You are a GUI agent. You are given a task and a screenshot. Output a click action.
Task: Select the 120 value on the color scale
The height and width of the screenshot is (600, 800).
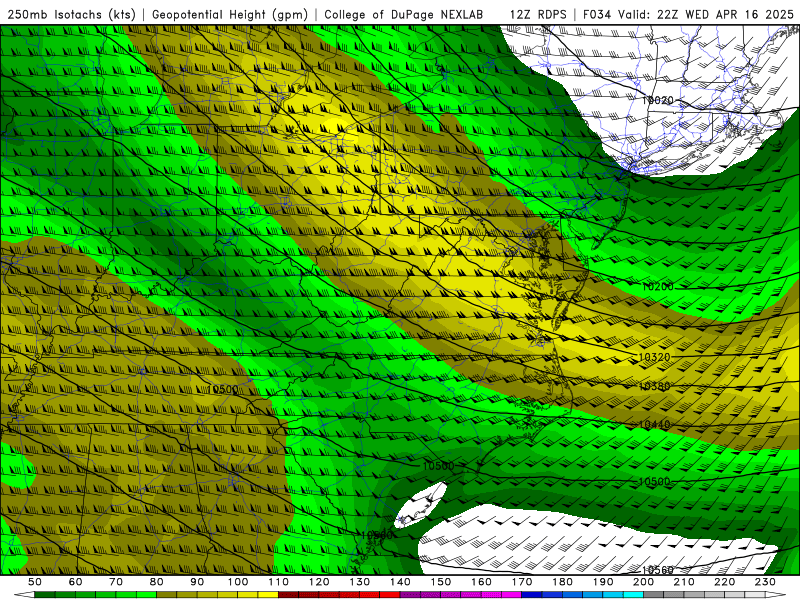pos(319,582)
